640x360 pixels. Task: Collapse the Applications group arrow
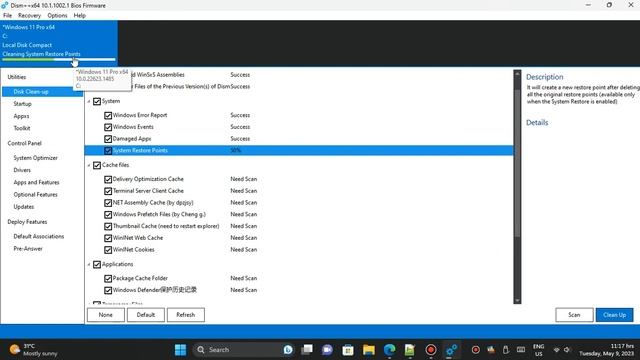point(89,264)
